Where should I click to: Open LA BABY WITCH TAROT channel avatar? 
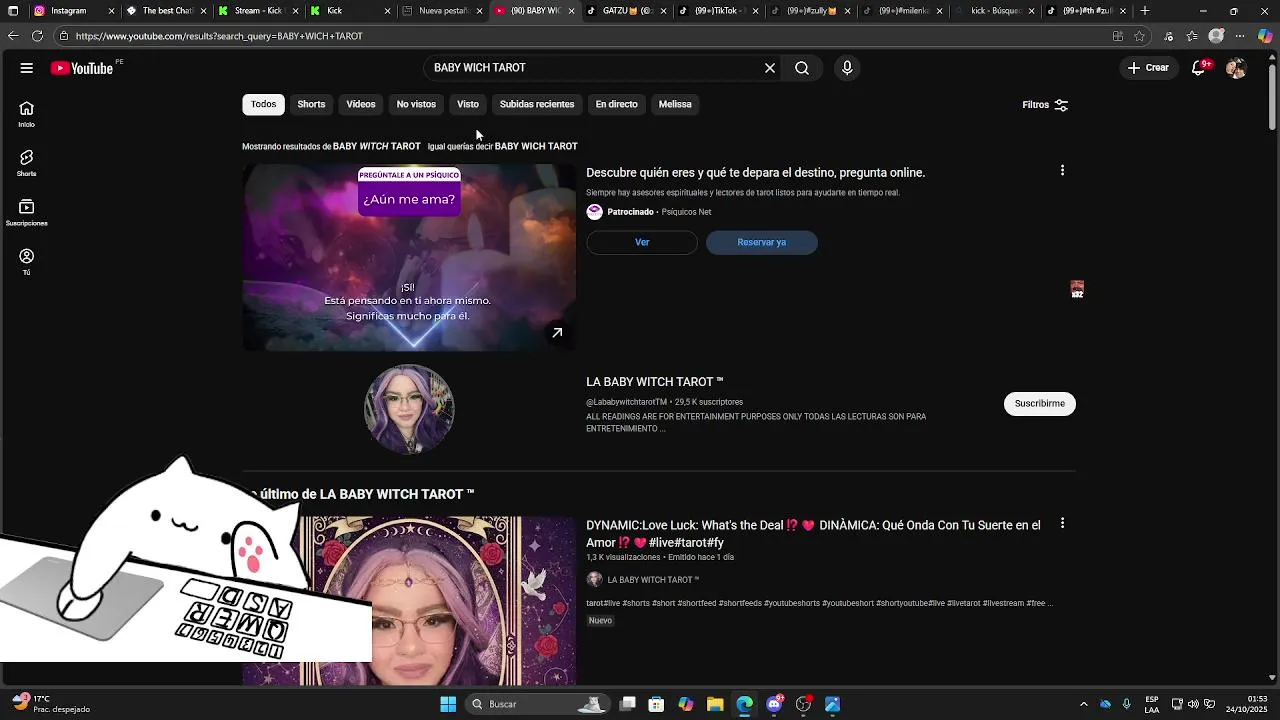(x=409, y=409)
